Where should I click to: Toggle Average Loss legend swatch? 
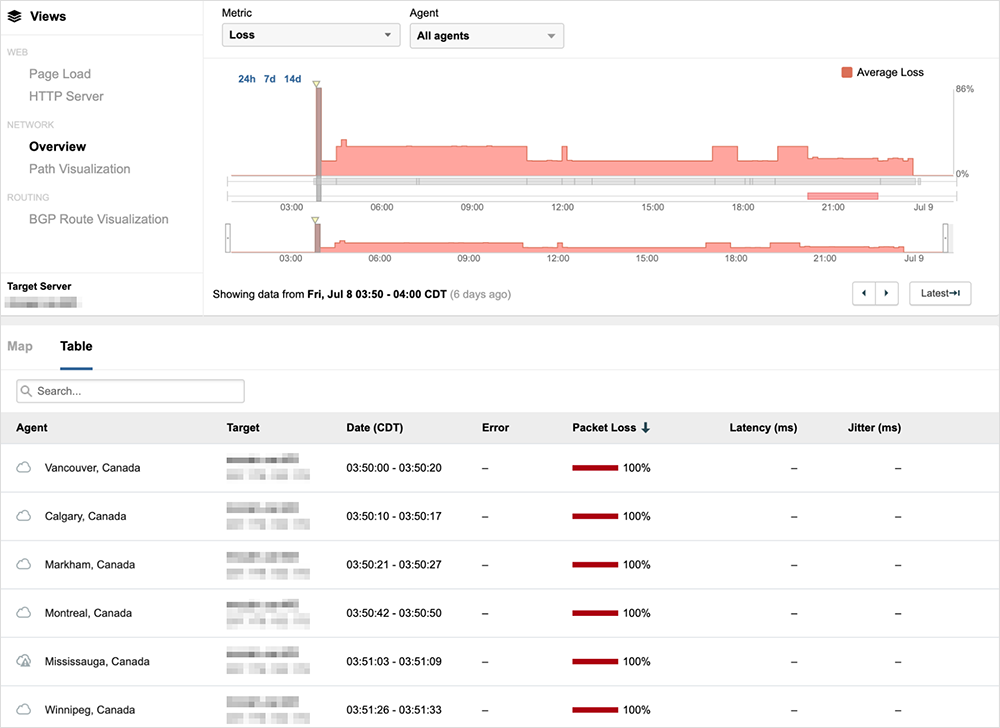click(x=847, y=73)
